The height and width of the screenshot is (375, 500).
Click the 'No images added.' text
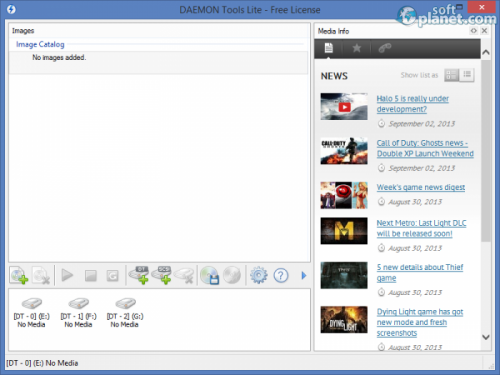tap(59, 57)
